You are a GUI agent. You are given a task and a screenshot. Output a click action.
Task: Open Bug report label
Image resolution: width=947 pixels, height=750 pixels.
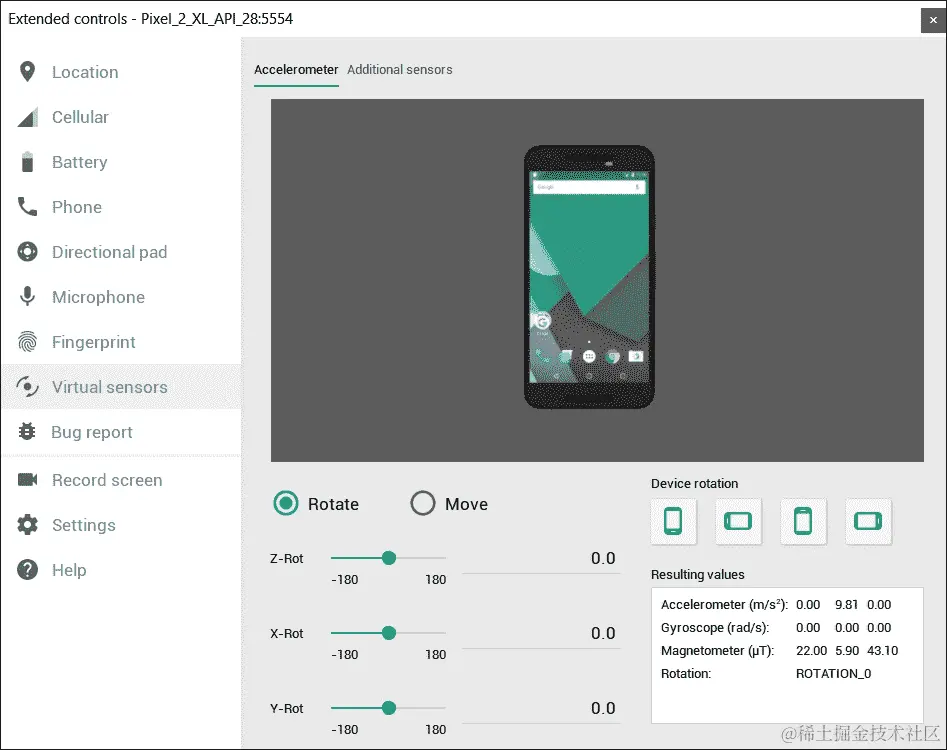pyautogui.click(x=92, y=432)
